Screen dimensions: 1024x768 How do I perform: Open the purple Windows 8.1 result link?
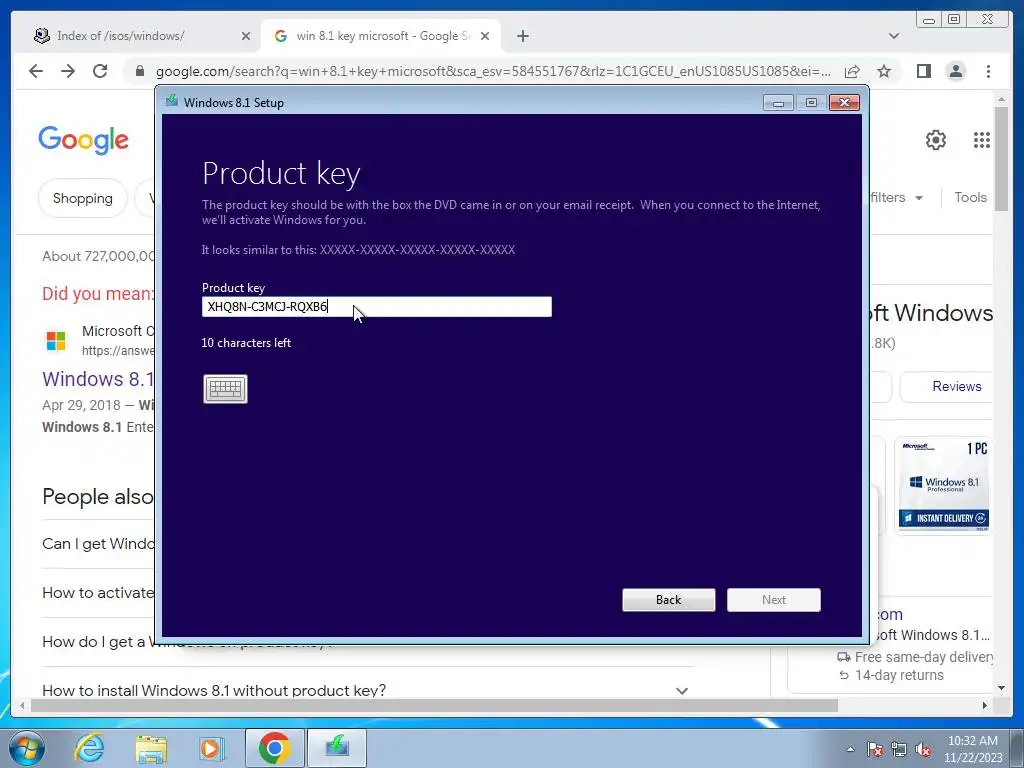(x=98, y=379)
